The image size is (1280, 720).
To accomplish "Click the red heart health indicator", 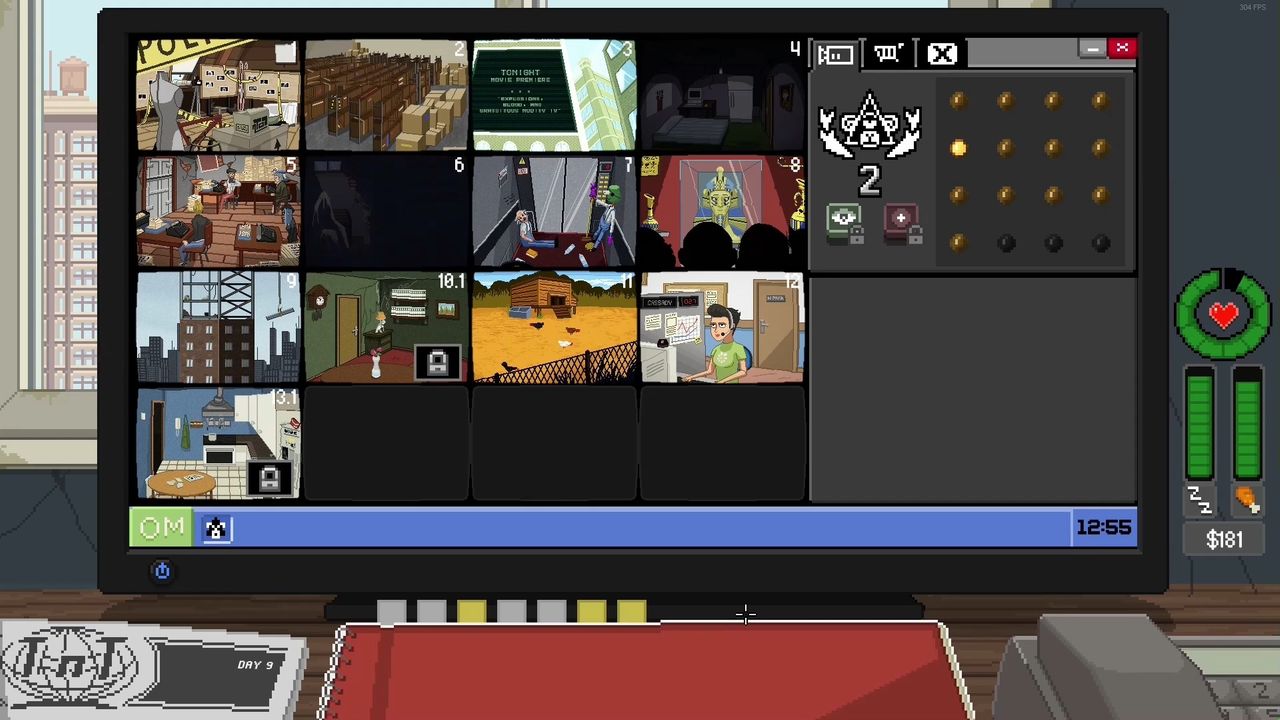I will tap(1223, 315).
